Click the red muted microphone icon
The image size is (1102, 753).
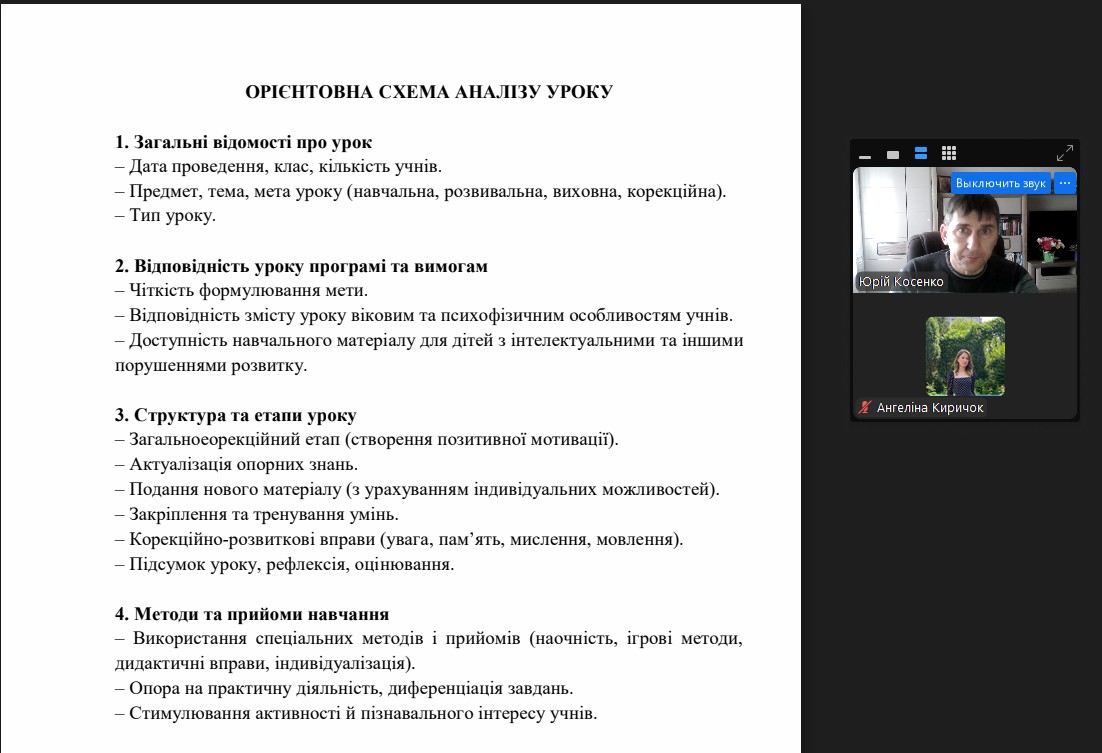[864, 408]
